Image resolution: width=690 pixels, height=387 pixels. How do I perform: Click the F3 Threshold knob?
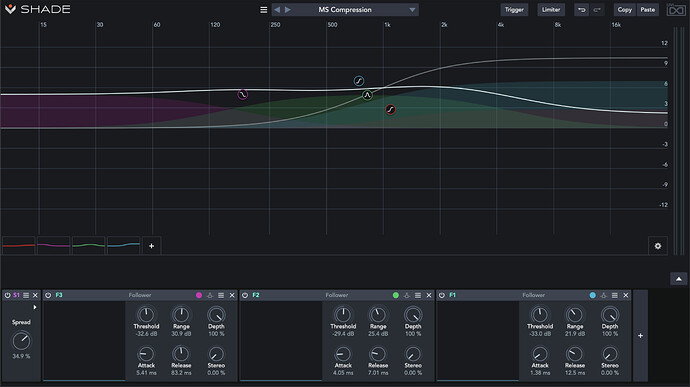pyautogui.click(x=146, y=315)
